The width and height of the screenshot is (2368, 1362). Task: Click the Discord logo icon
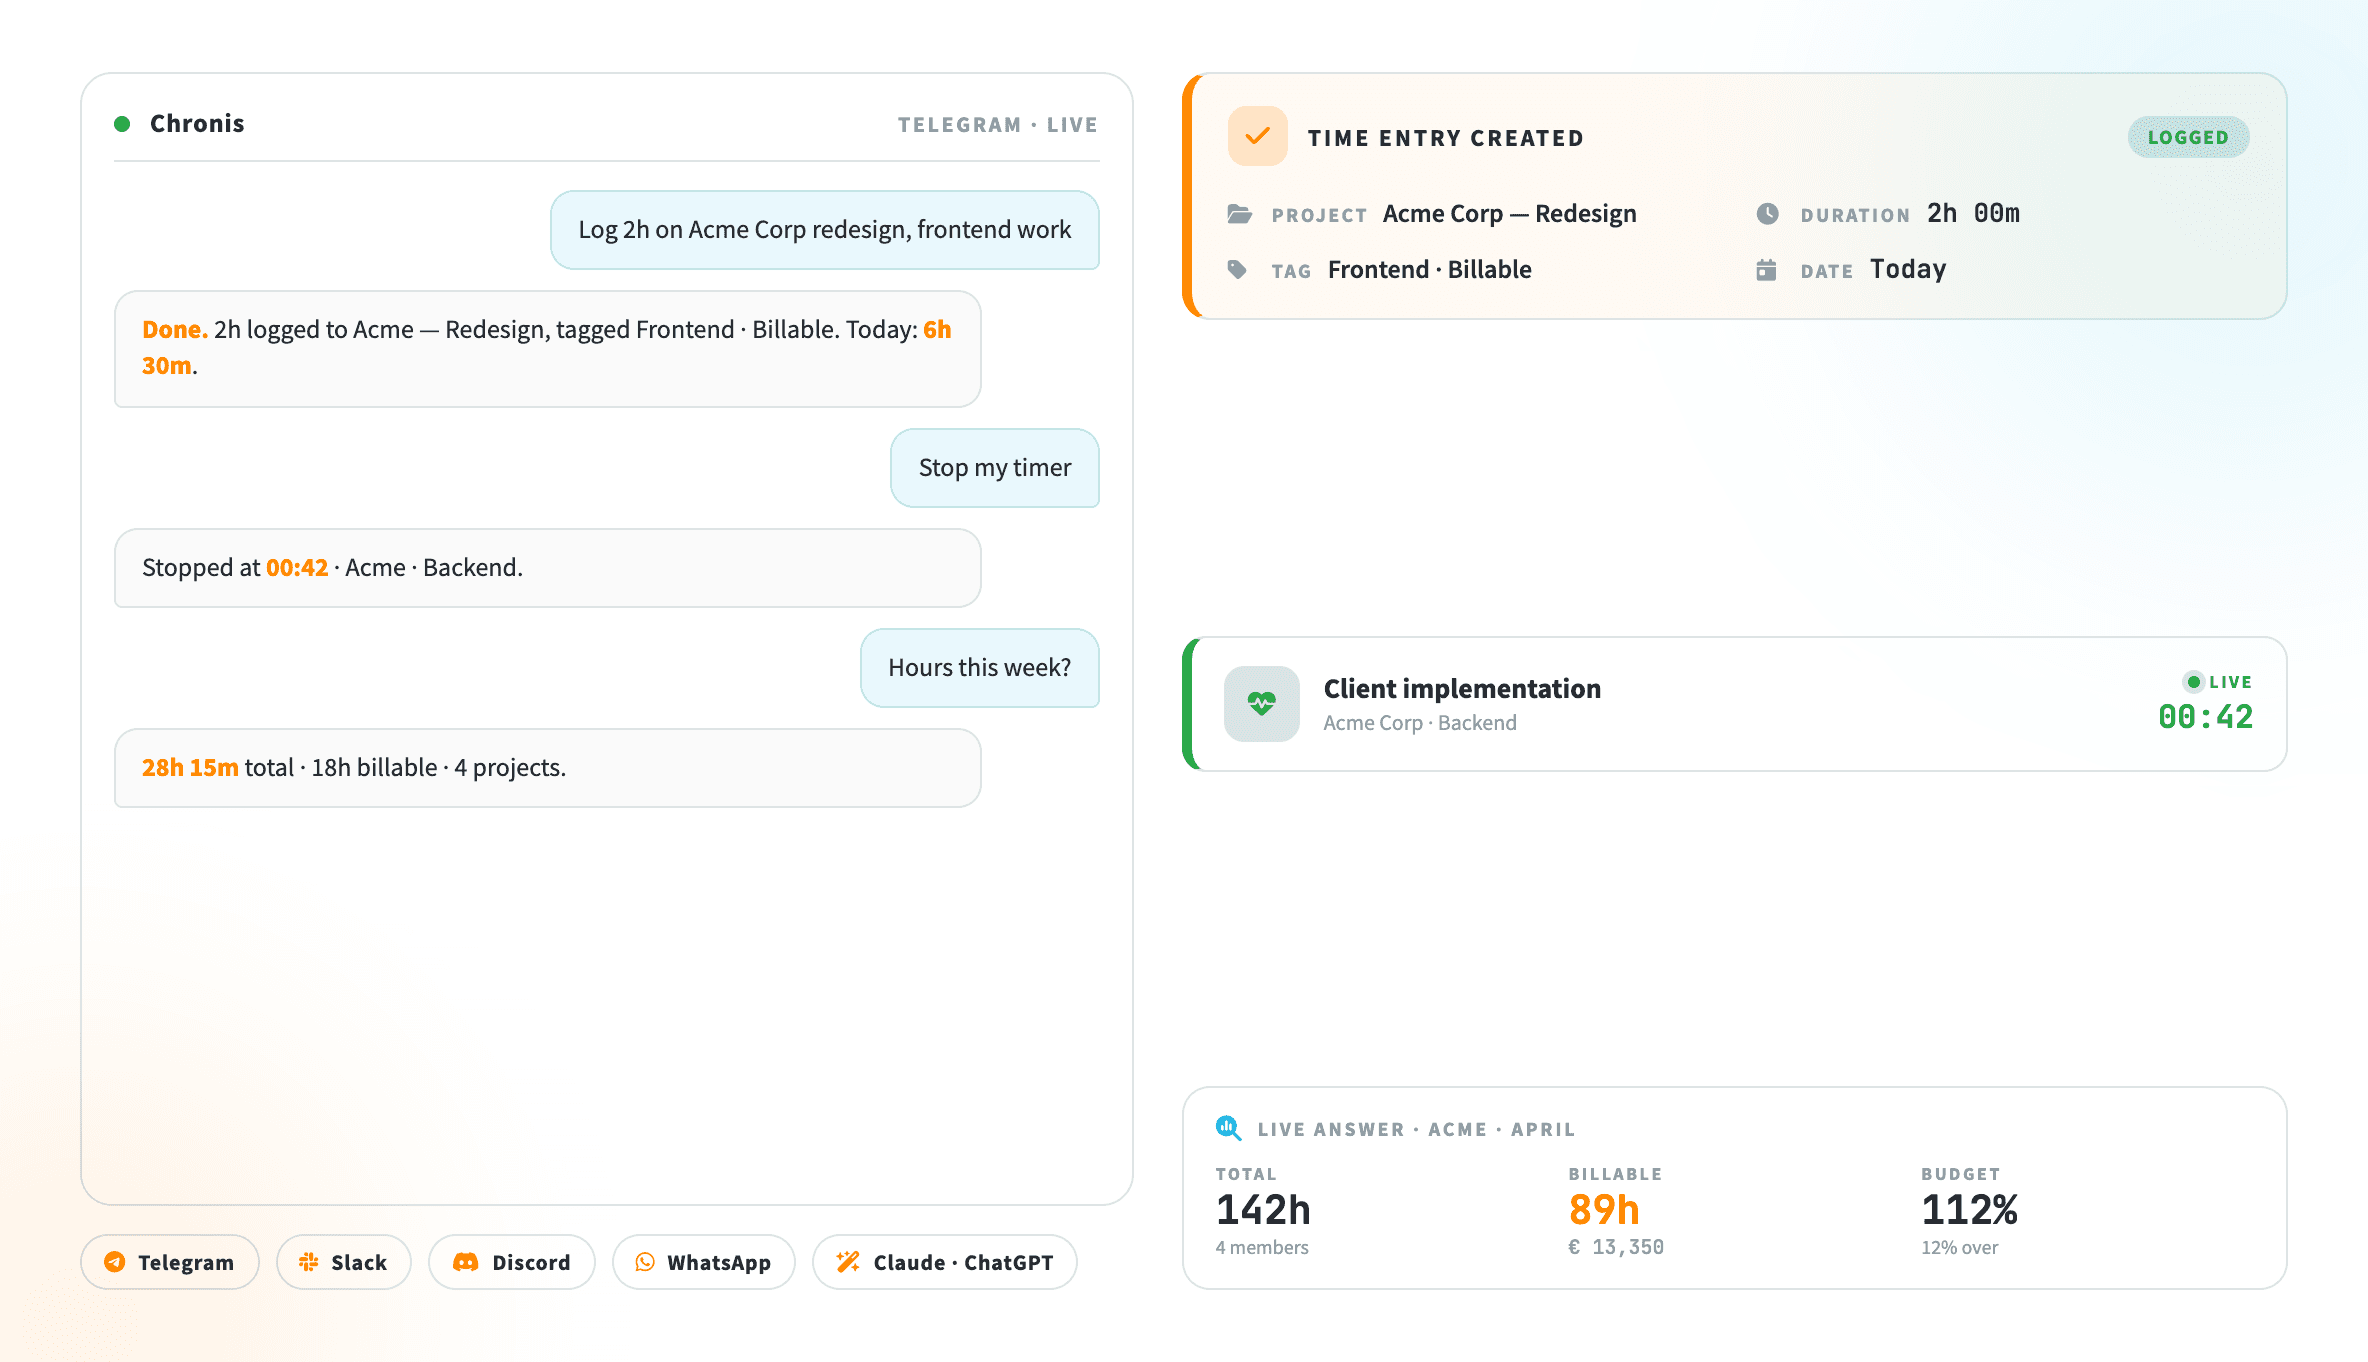466,1262
